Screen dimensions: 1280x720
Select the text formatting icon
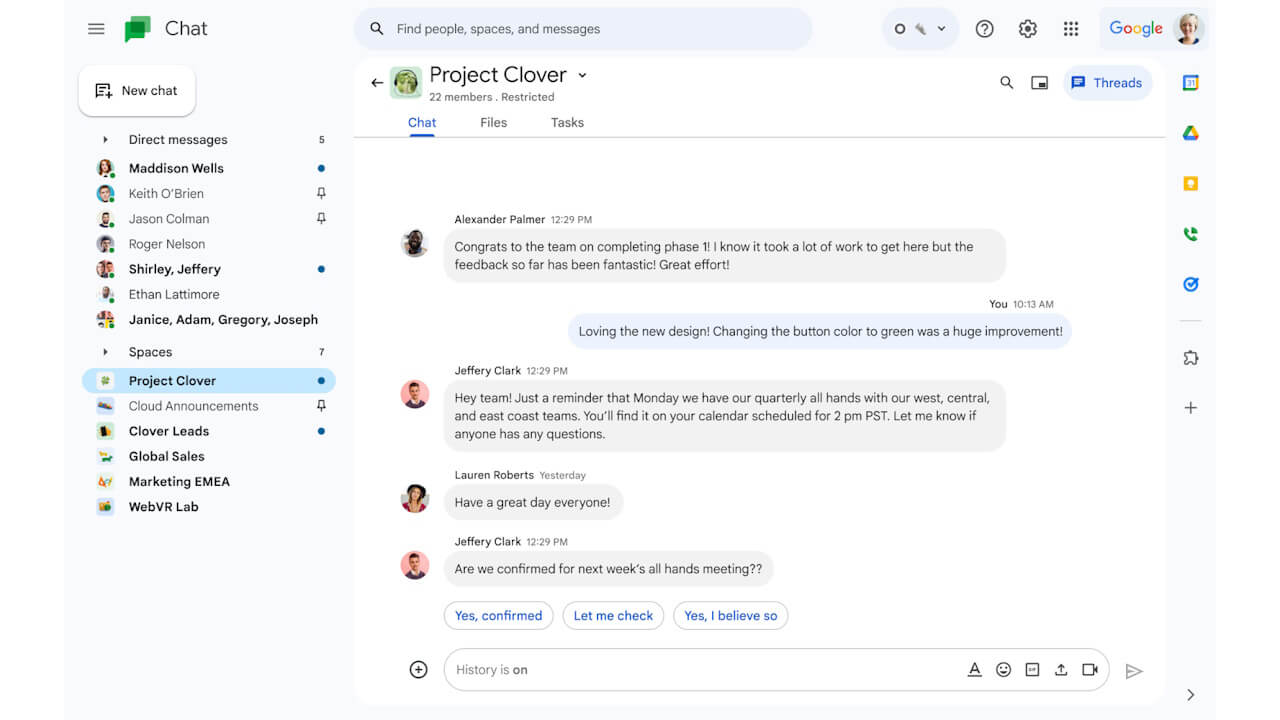click(975, 669)
